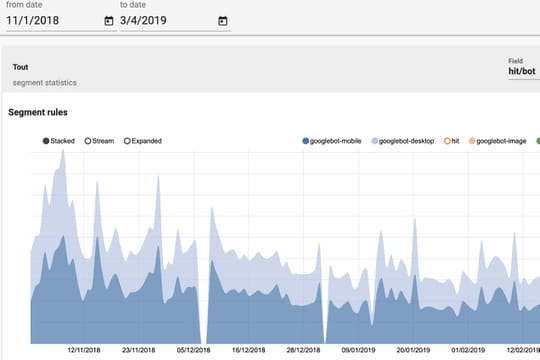Open the to date calendar picker icon
540x360 pixels.
click(222, 21)
